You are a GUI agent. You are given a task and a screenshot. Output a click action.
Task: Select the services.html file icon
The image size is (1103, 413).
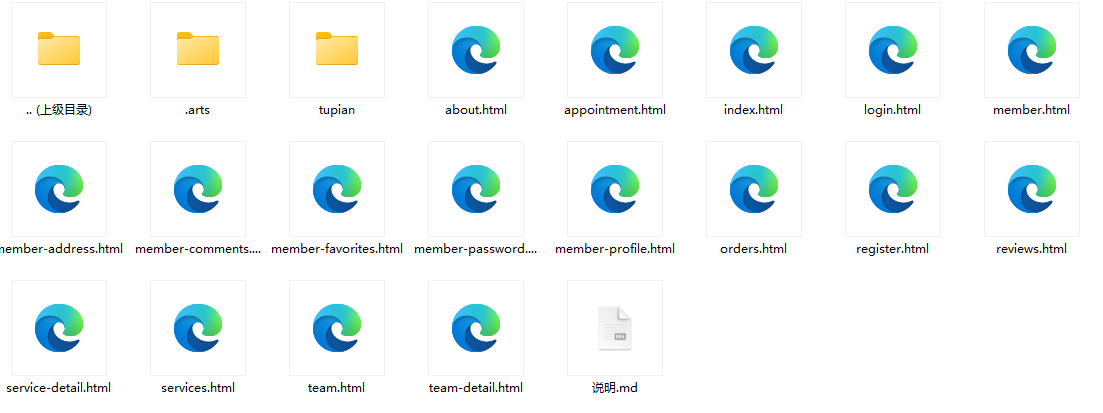[197, 328]
